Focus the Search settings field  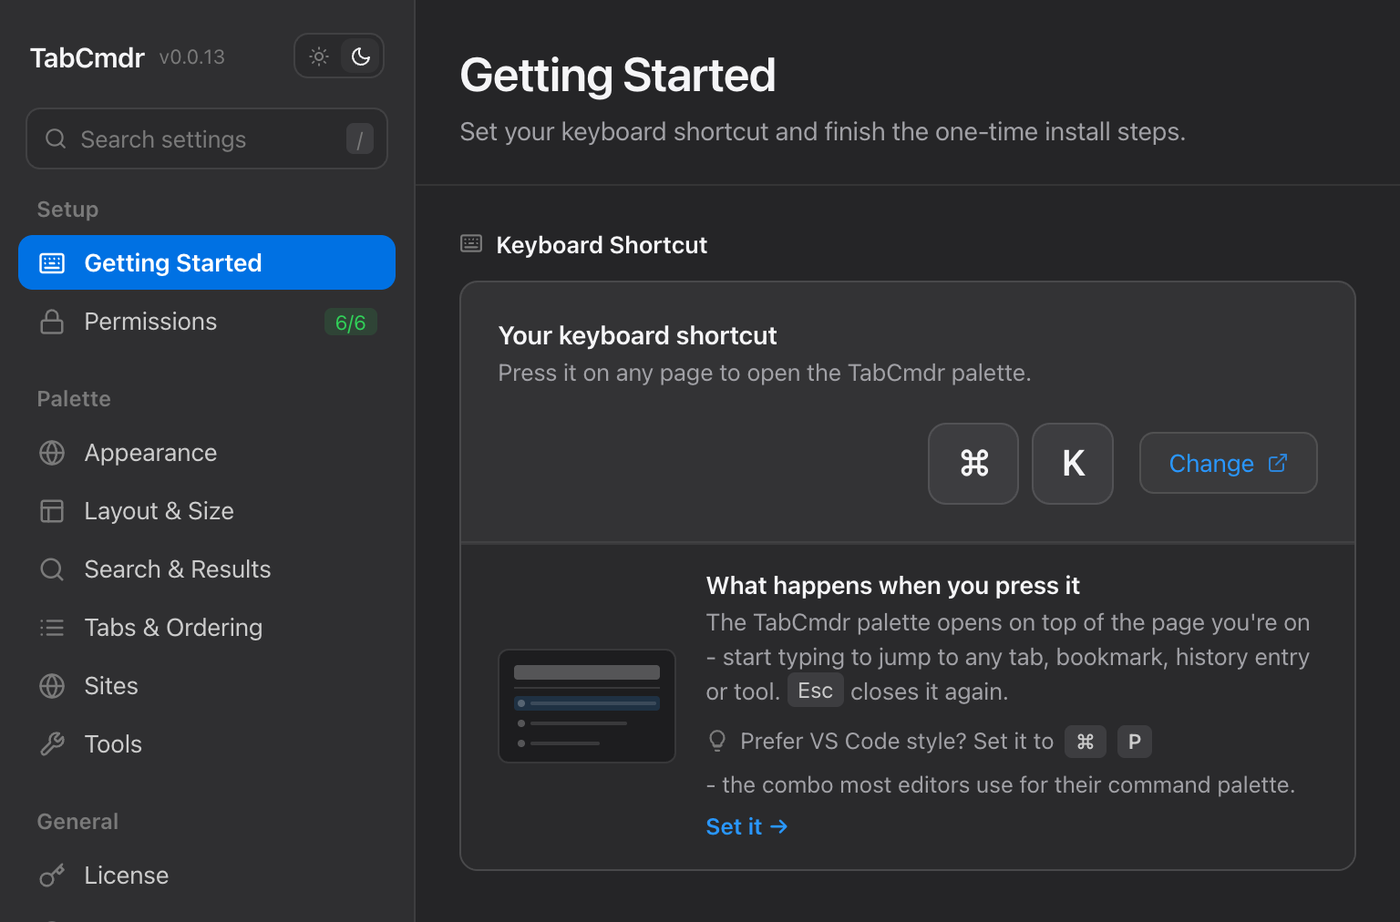point(207,139)
